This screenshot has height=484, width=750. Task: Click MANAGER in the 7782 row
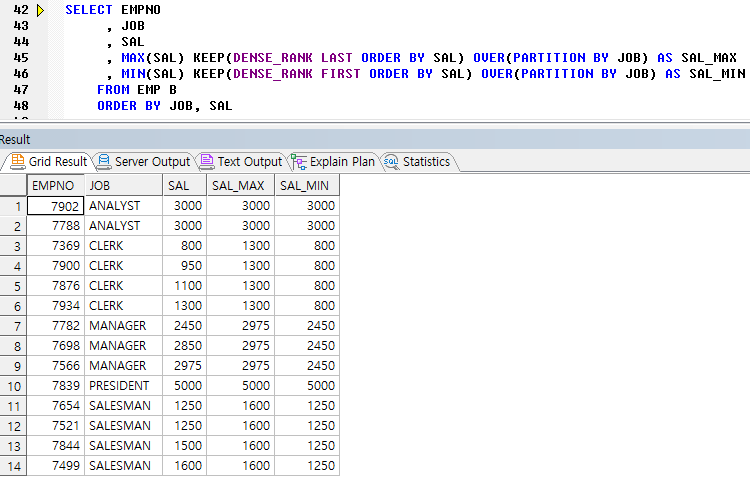(x=124, y=326)
